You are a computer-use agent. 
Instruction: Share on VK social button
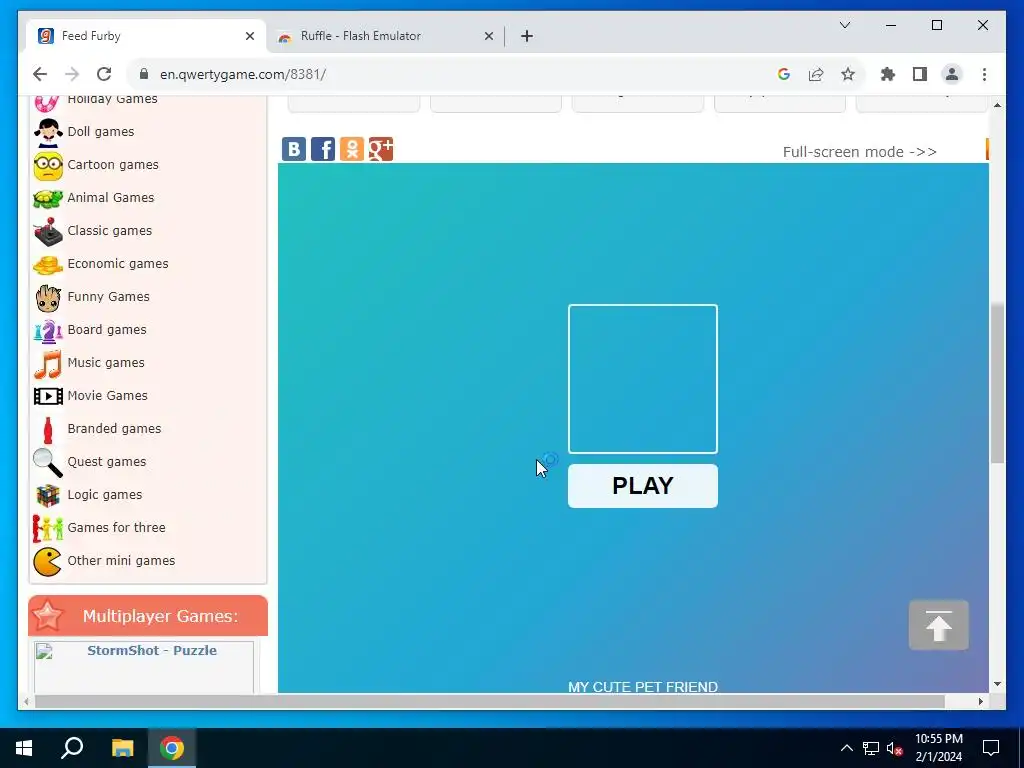tap(293, 149)
